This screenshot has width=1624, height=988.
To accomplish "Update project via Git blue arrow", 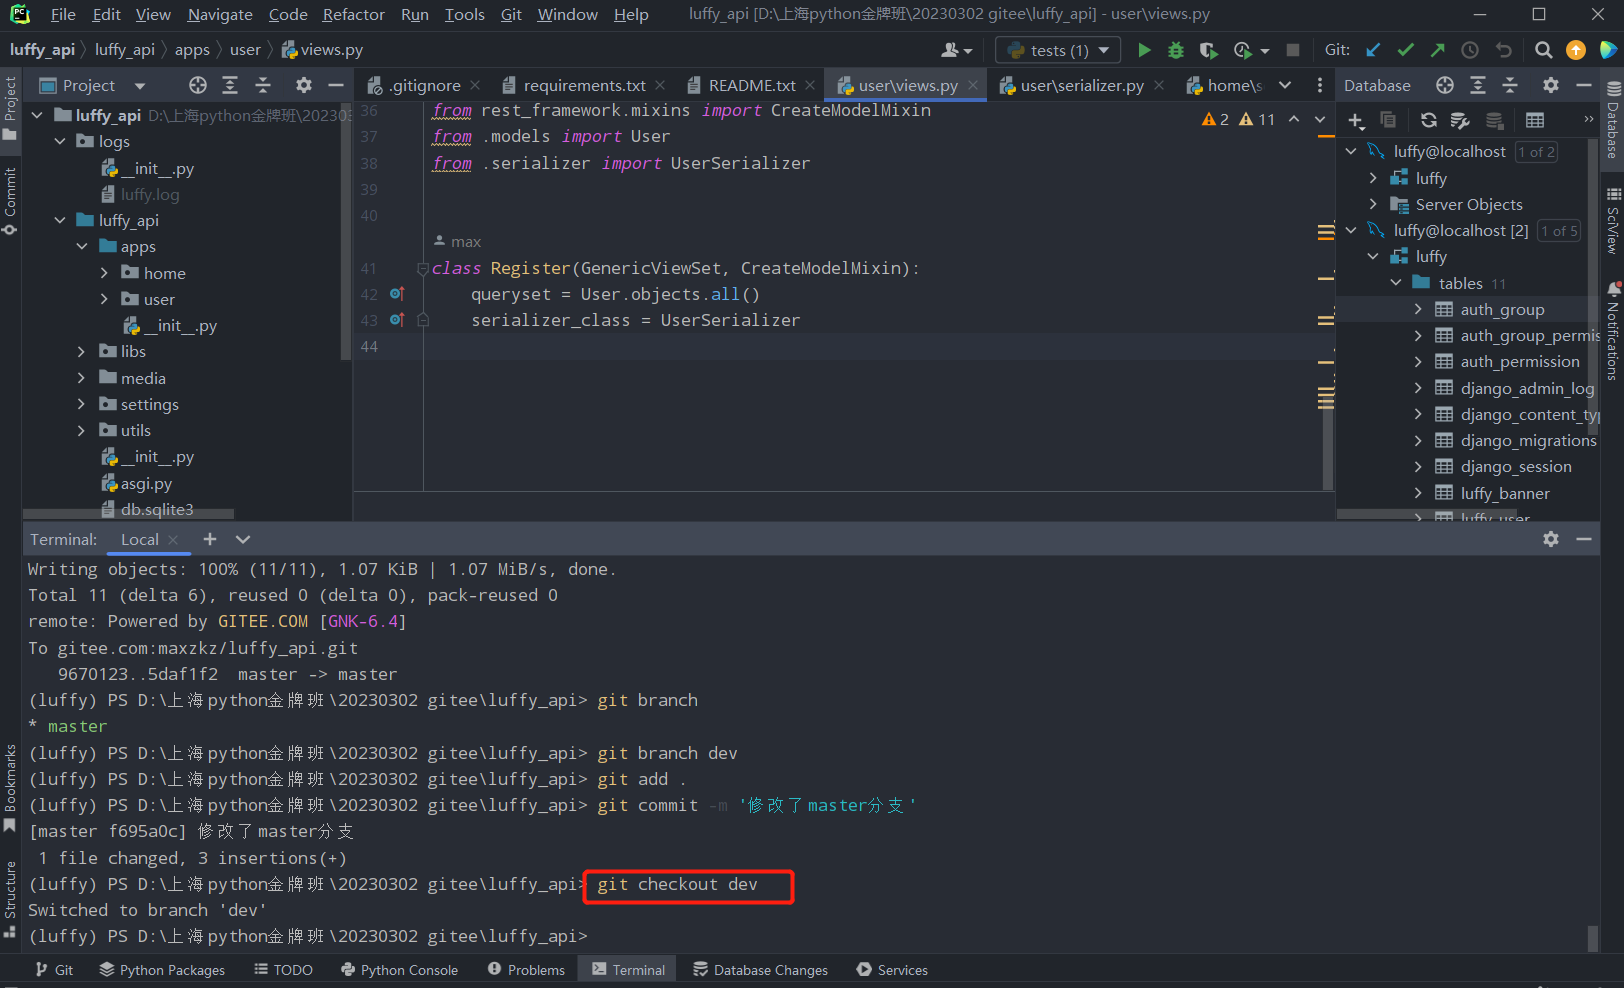I will pyautogui.click(x=1373, y=50).
